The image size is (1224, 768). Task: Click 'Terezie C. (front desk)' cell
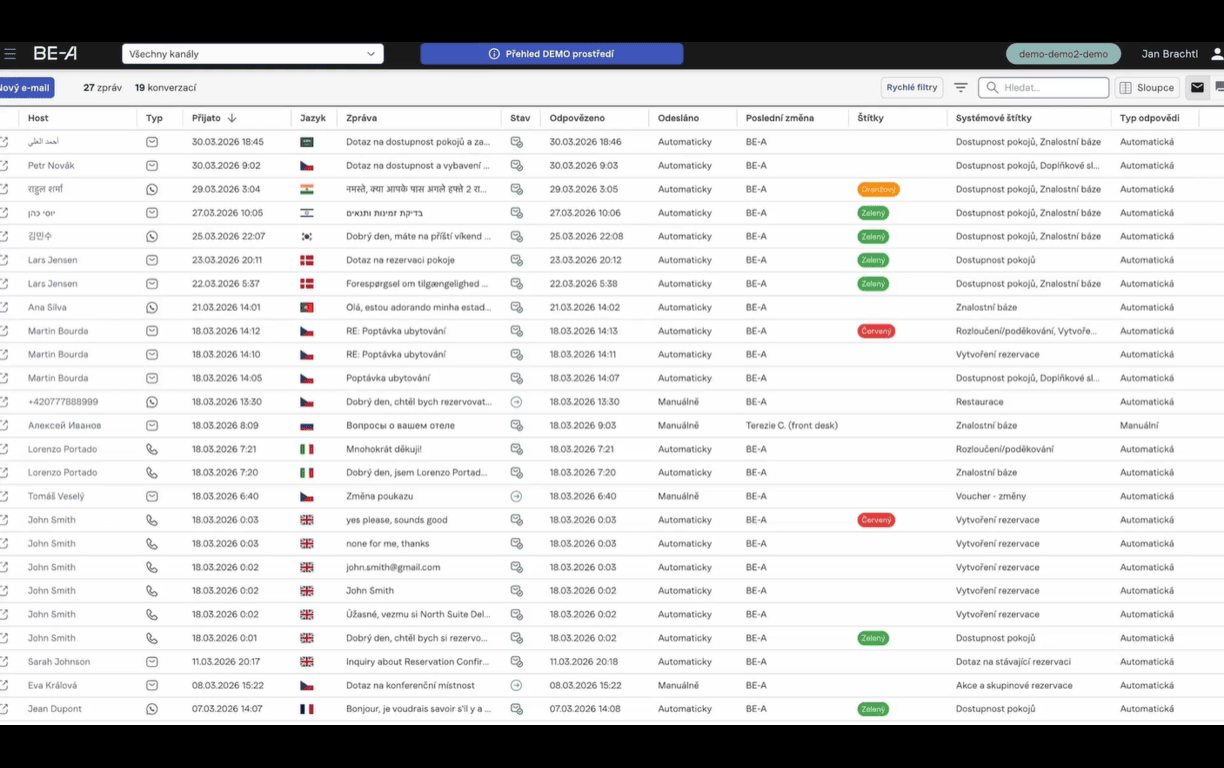(x=792, y=425)
